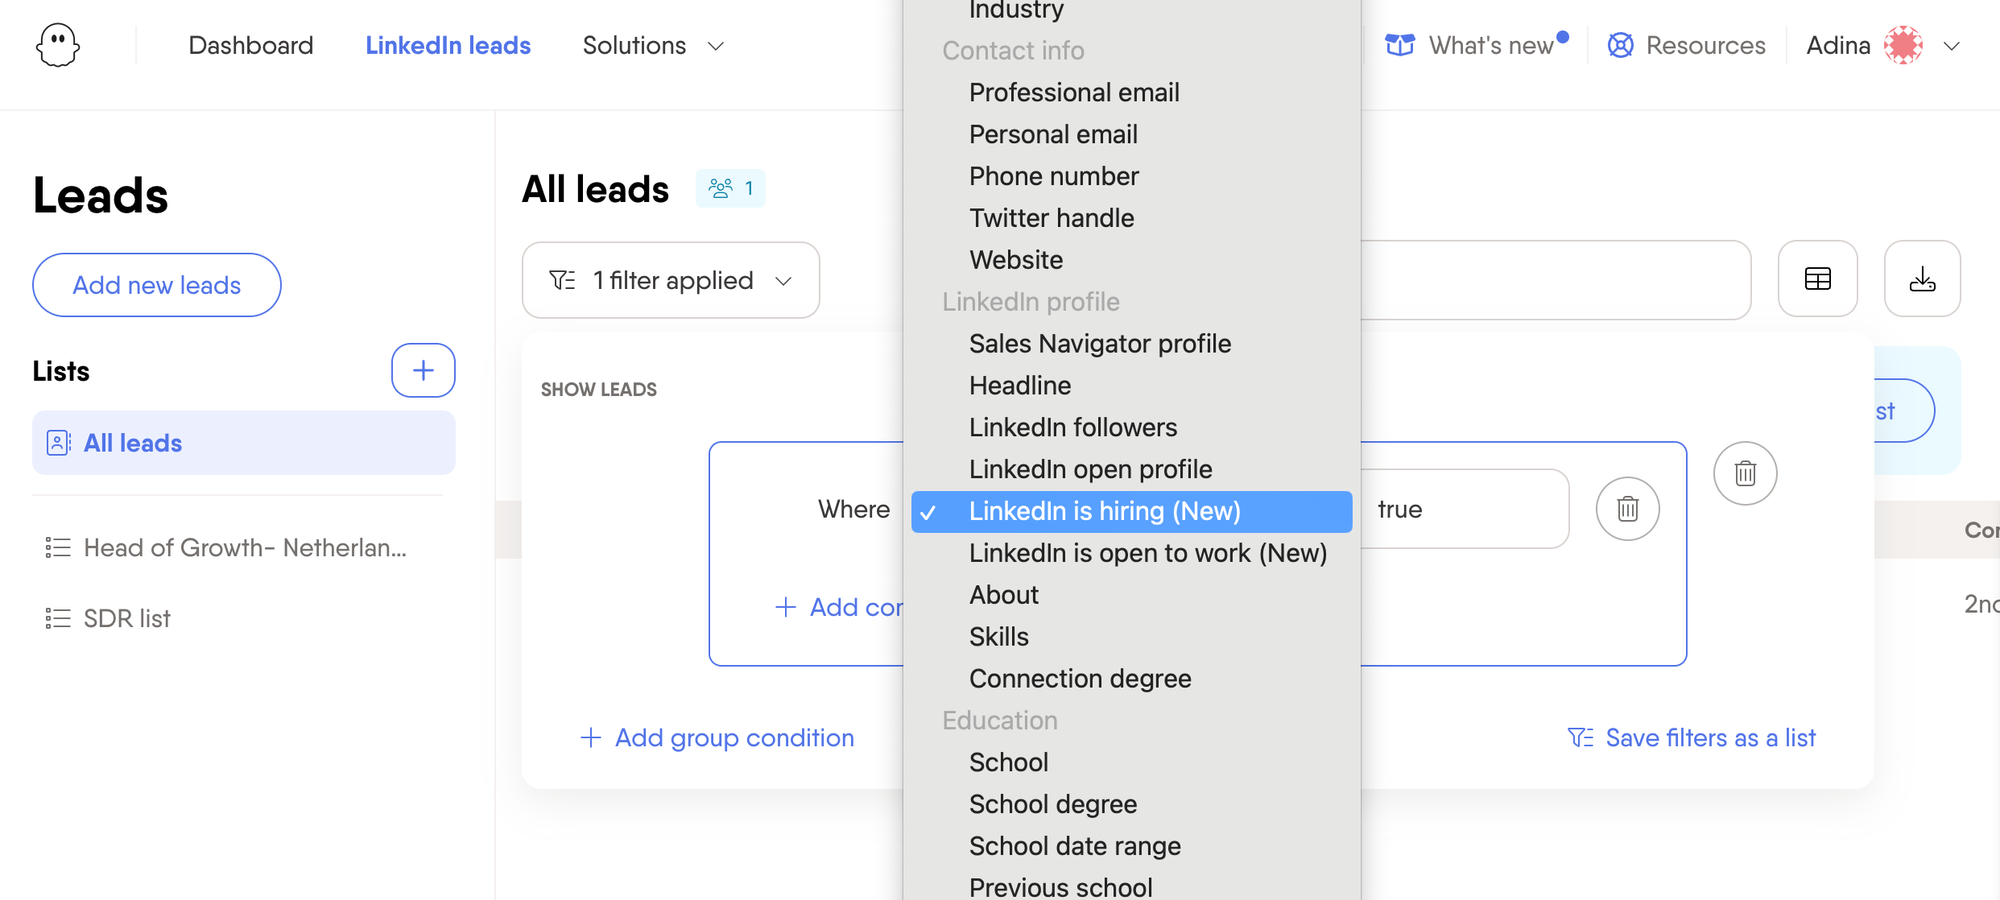This screenshot has height=900, width=2000.
Task: Open the account chevron beside Adina
Action: click(x=1951, y=45)
